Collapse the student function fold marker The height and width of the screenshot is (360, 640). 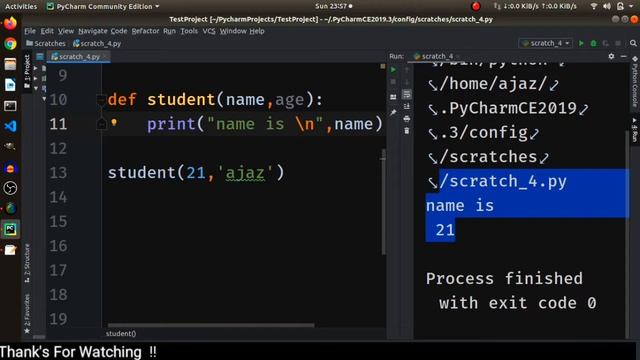point(101,99)
